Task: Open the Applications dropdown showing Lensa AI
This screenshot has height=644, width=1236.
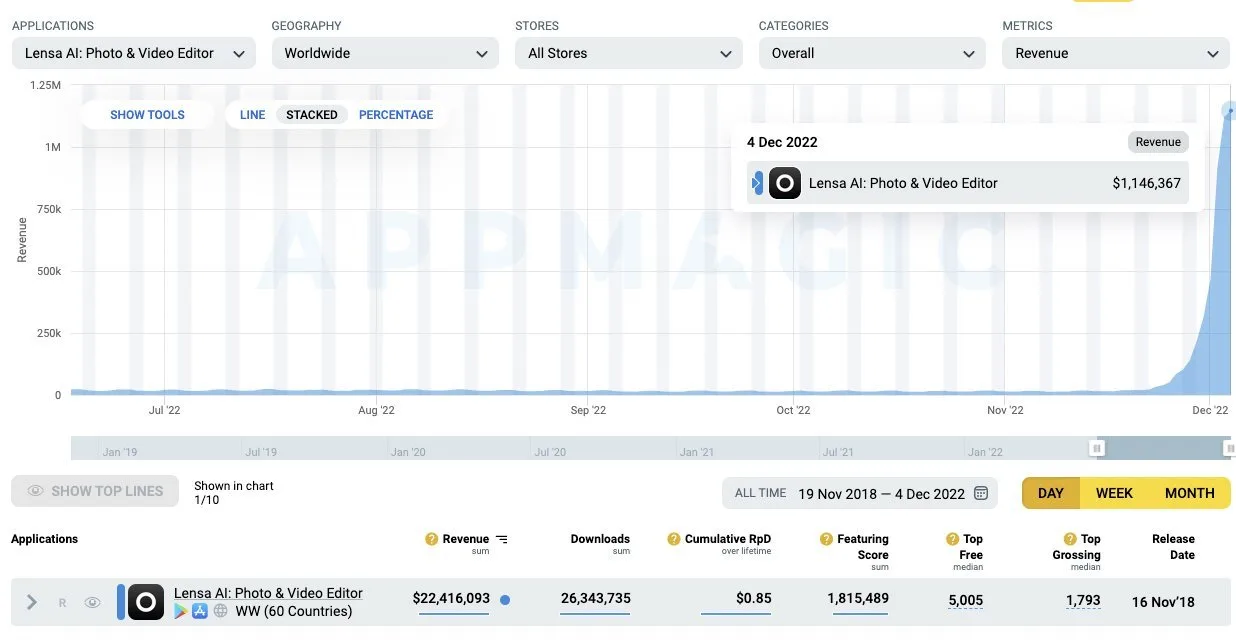Action: pos(133,53)
